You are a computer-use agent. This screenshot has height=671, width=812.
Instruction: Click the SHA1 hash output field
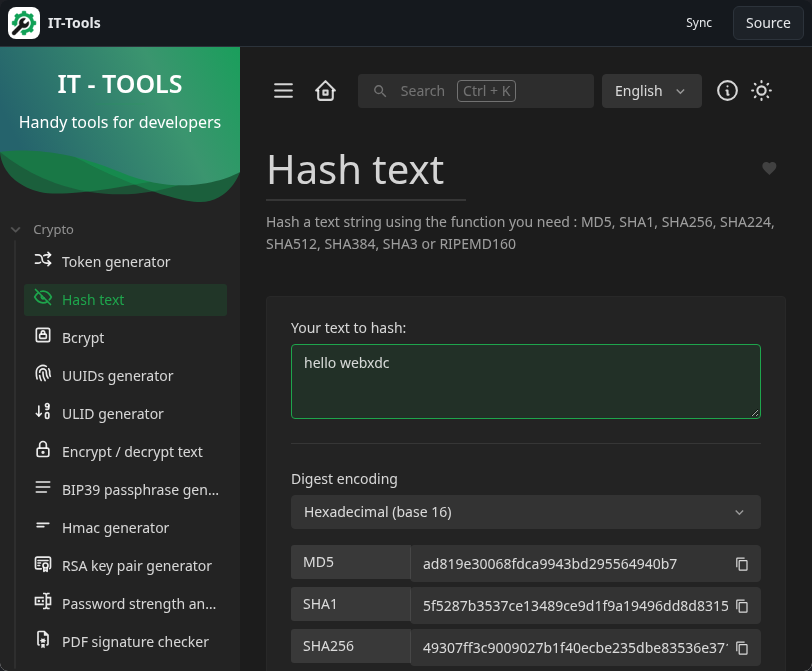tap(586, 606)
